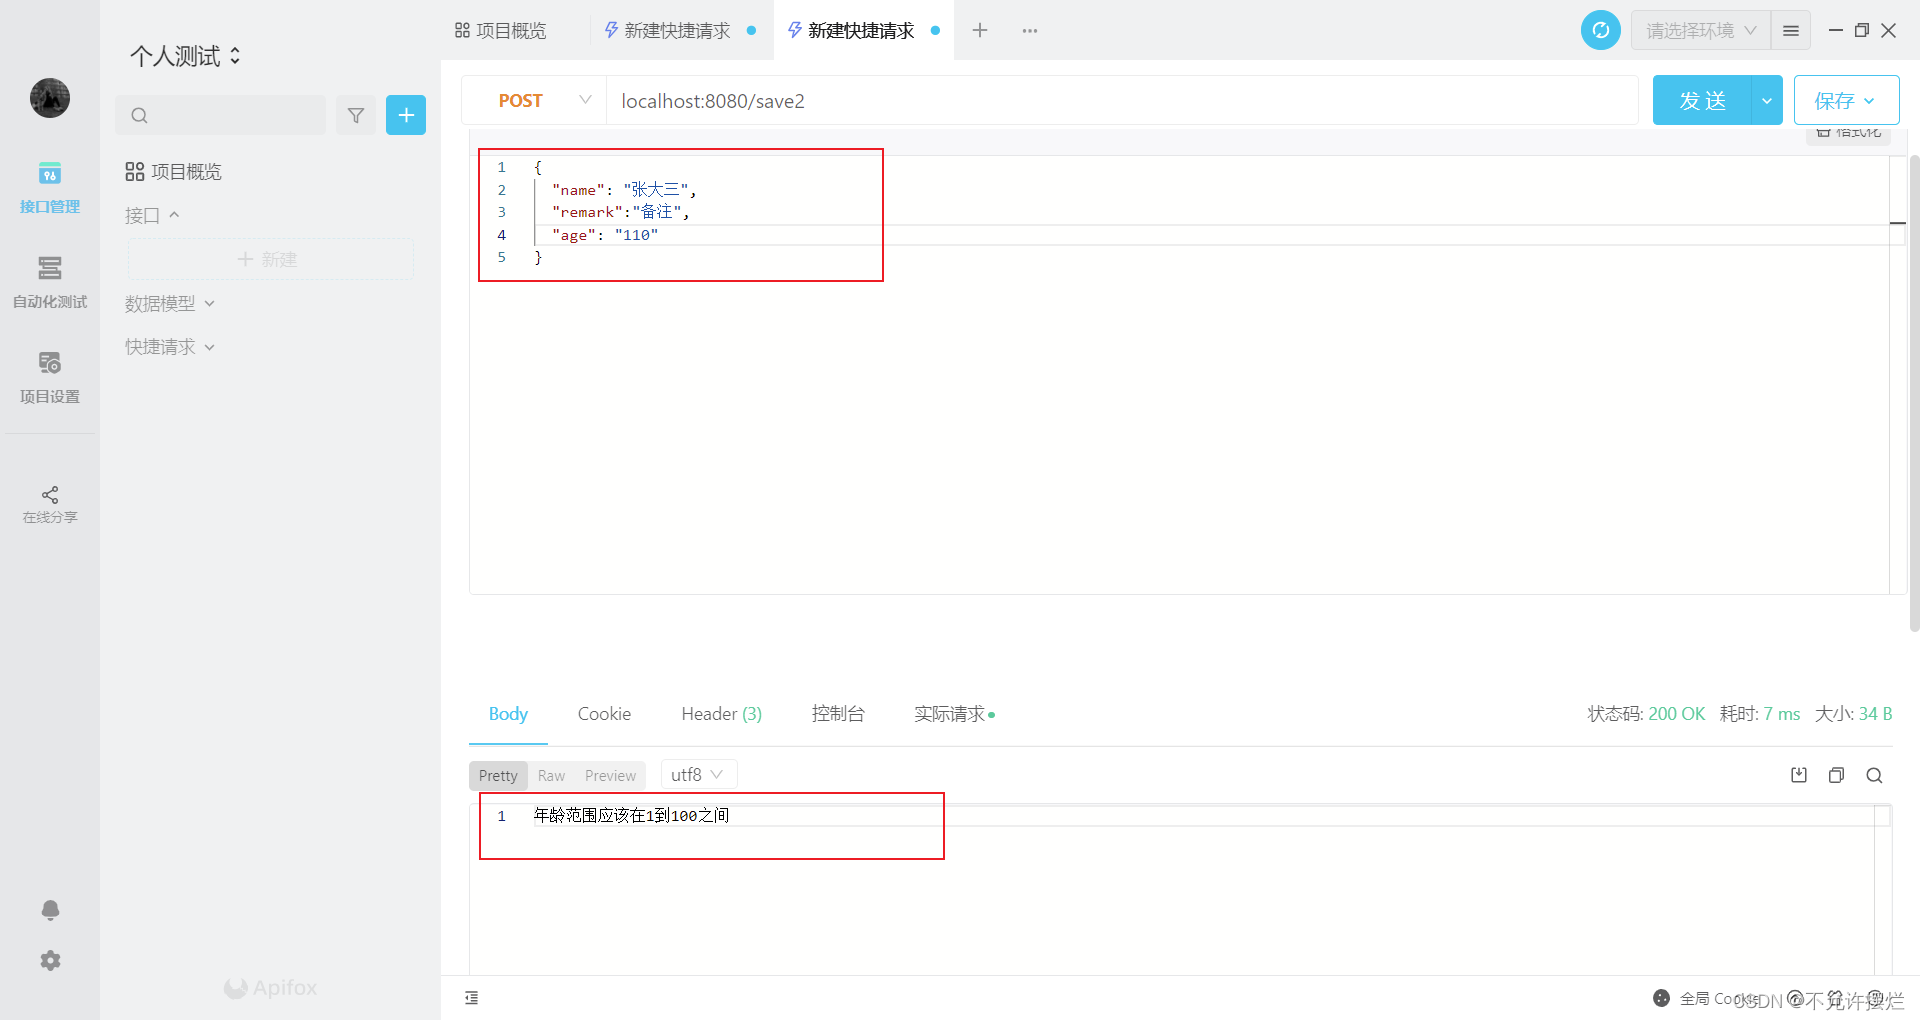Image resolution: width=1920 pixels, height=1020 pixels.
Task: Click the 7 ms response time value
Action: tap(1781, 714)
